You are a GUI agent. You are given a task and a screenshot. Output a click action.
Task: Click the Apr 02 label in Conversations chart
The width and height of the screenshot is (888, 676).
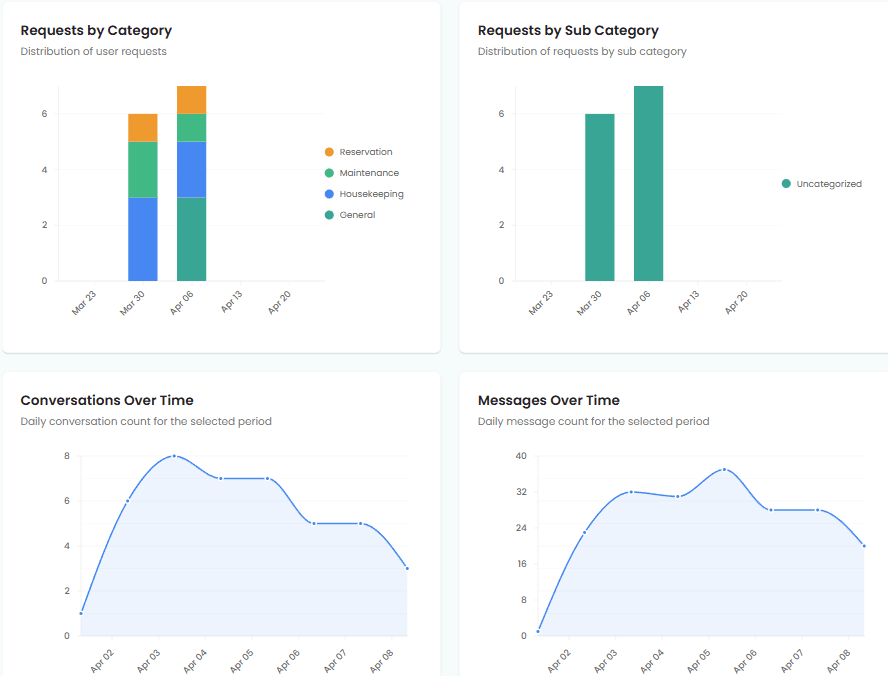[102, 661]
